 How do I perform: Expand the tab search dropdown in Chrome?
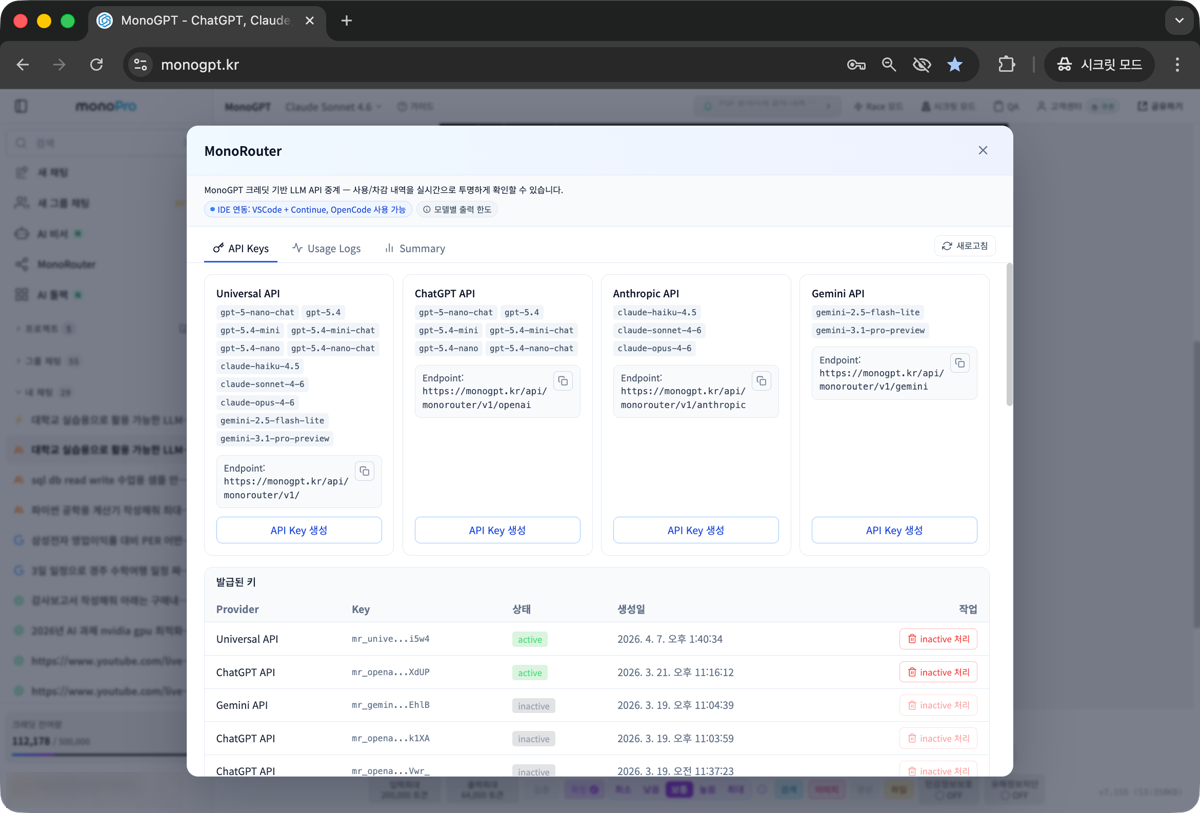tap(1179, 21)
